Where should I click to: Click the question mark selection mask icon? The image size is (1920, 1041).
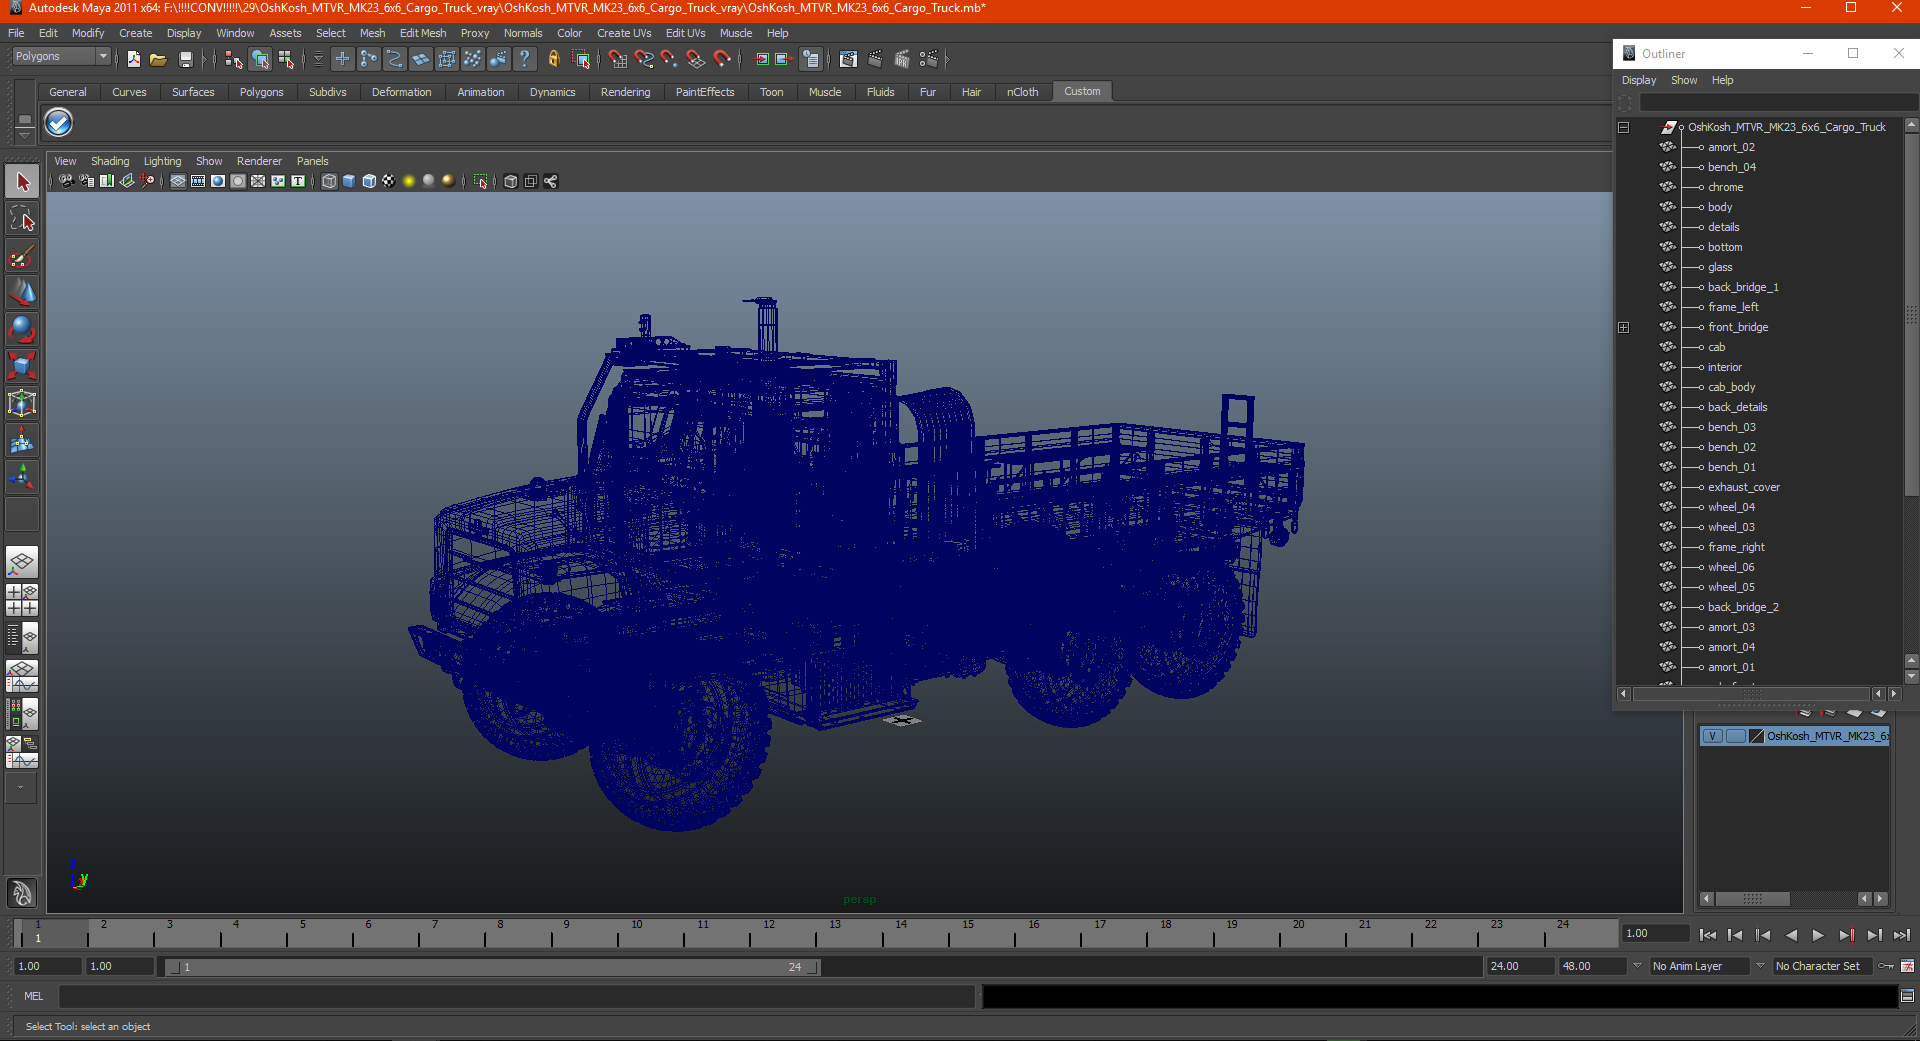[x=525, y=60]
